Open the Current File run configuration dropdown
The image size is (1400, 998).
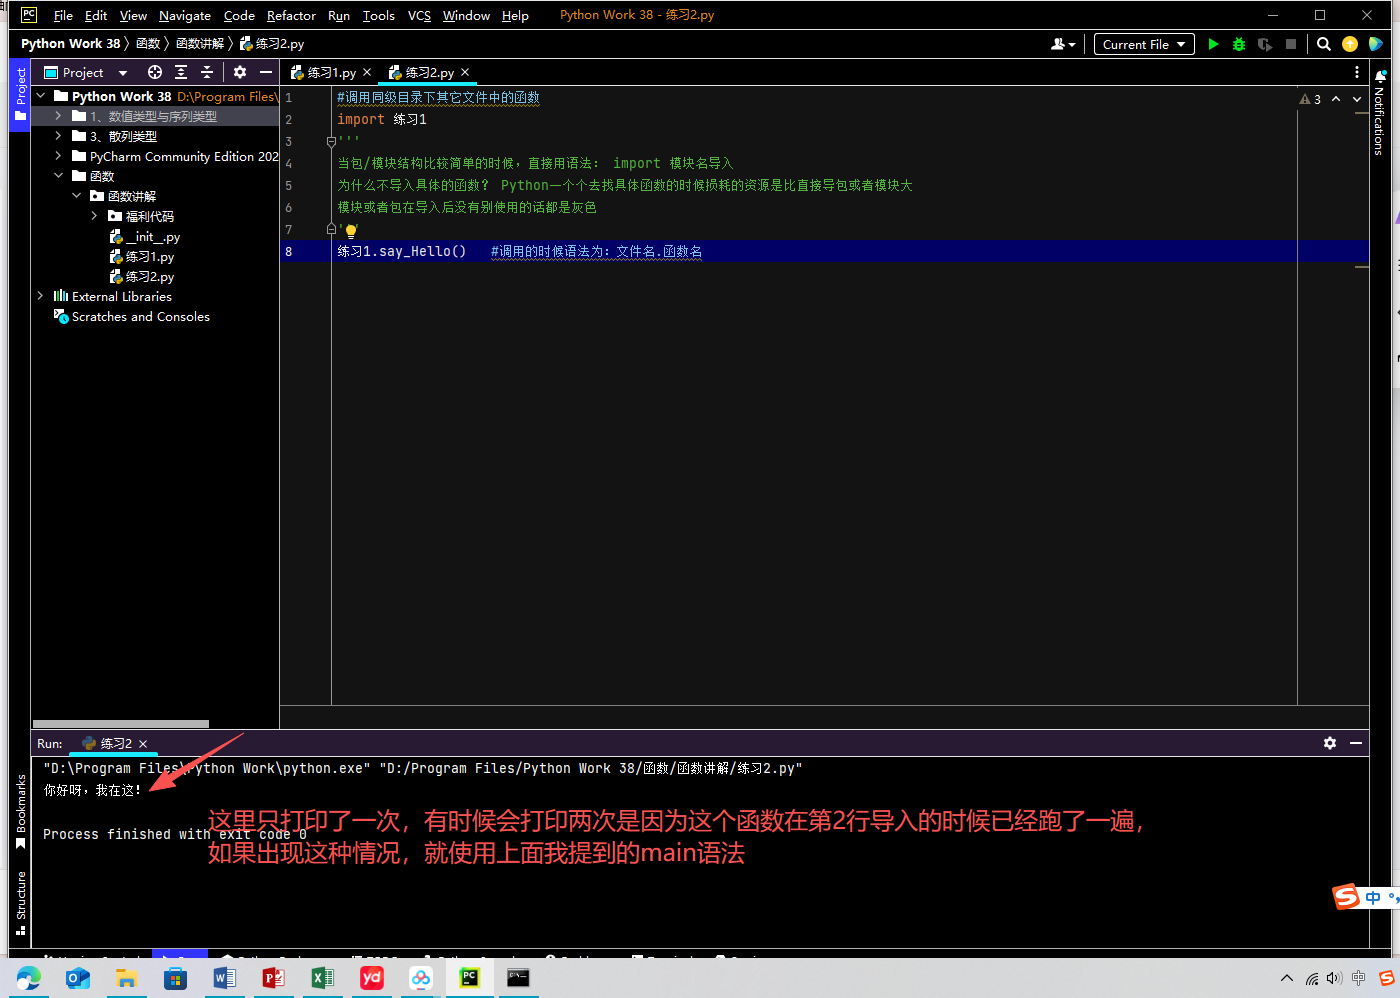[x=1143, y=44]
